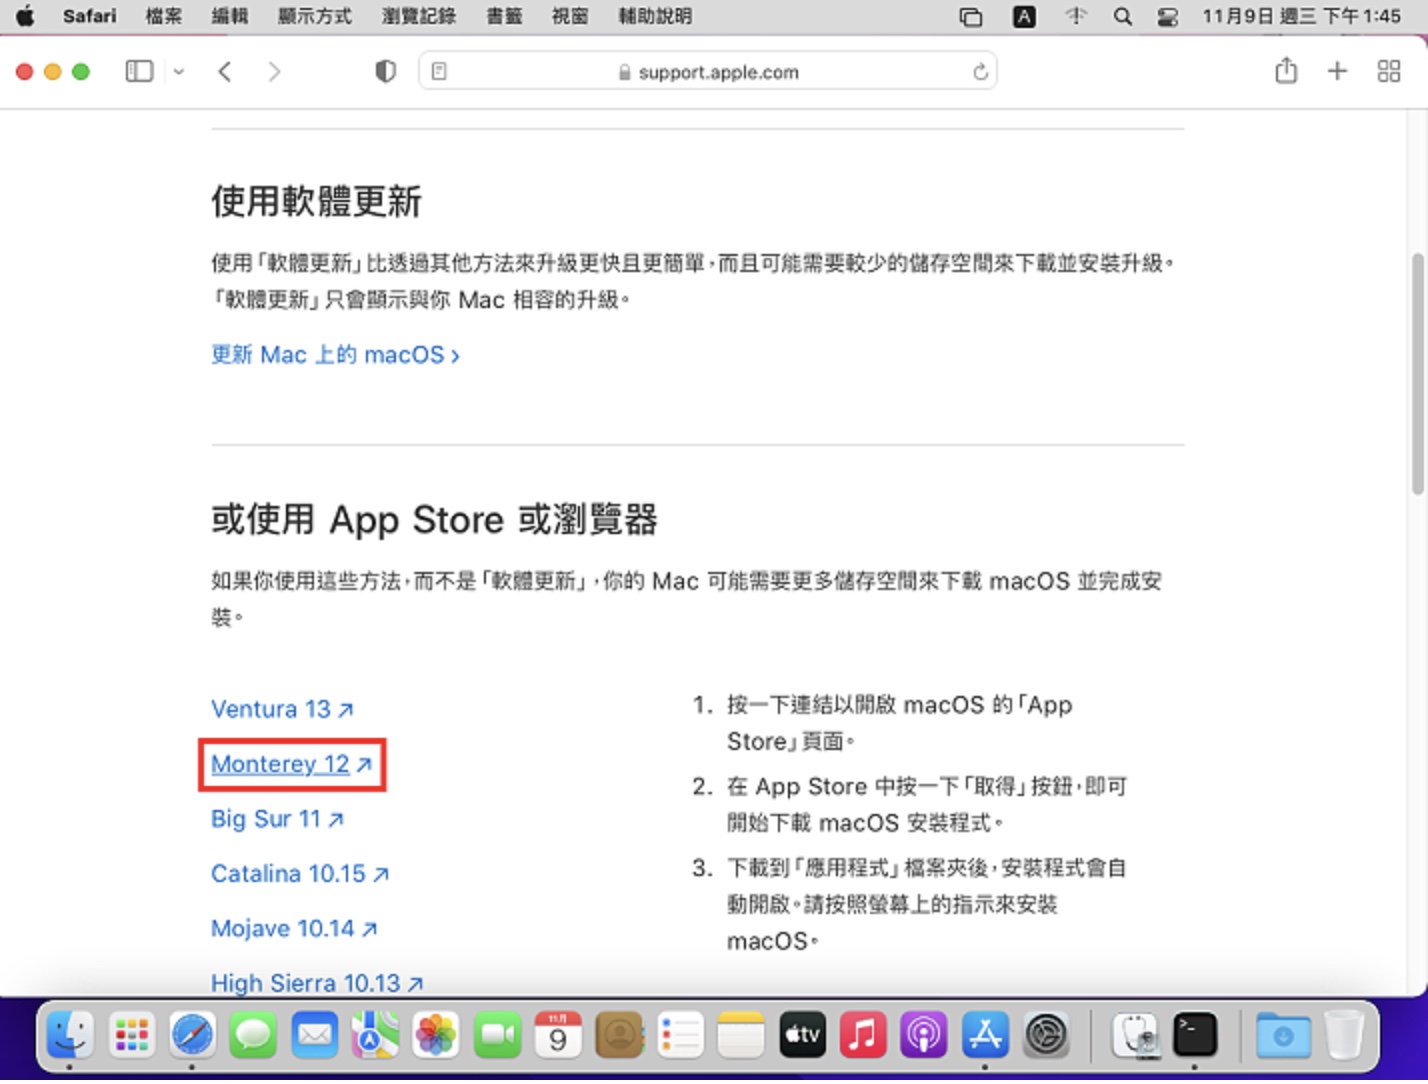
Task: Click the 或使用 App Store 或瀏覽器 heading
Action: (x=434, y=520)
